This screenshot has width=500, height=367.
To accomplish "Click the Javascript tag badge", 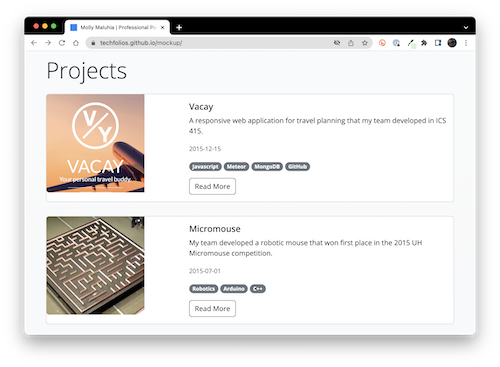I will click(x=205, y=166).
